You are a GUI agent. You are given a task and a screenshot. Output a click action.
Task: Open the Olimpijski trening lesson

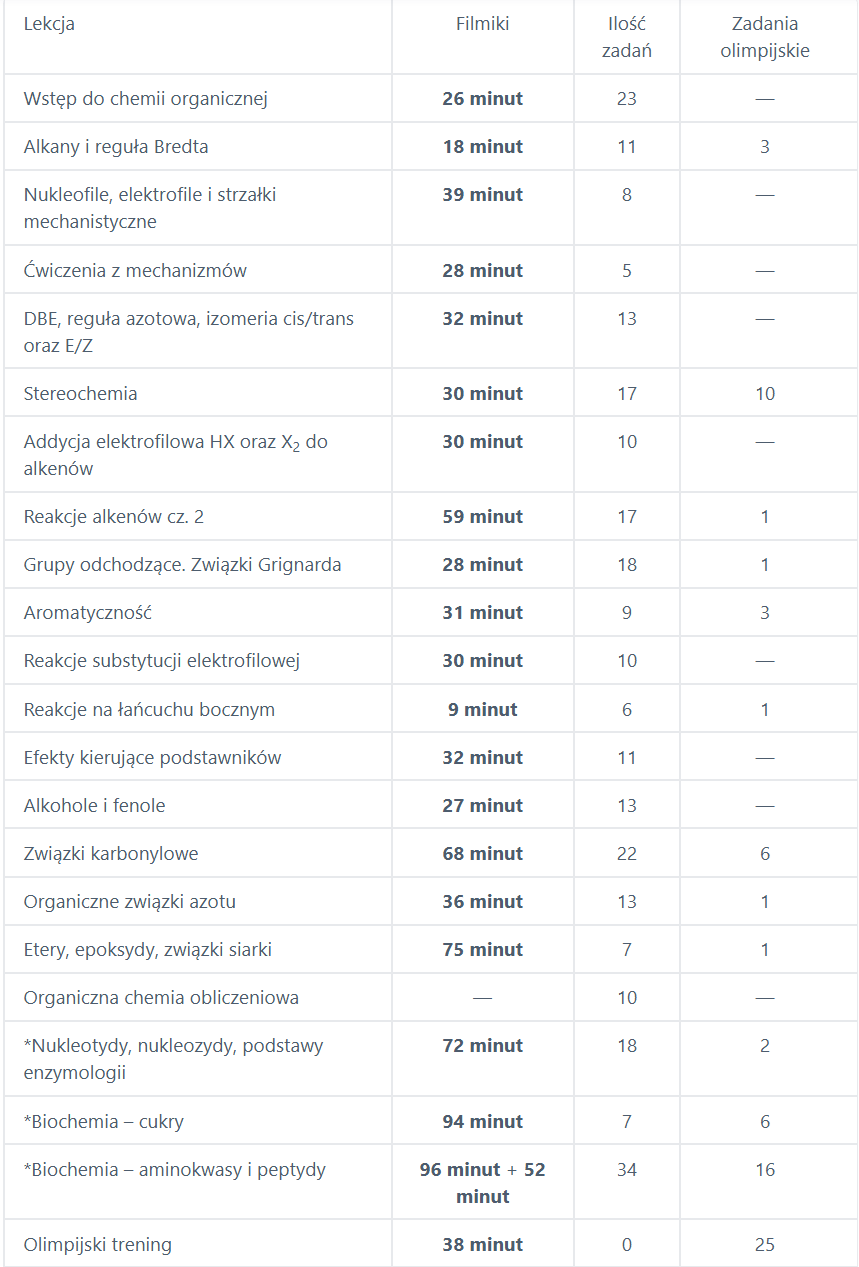[x=98, y=1245]
